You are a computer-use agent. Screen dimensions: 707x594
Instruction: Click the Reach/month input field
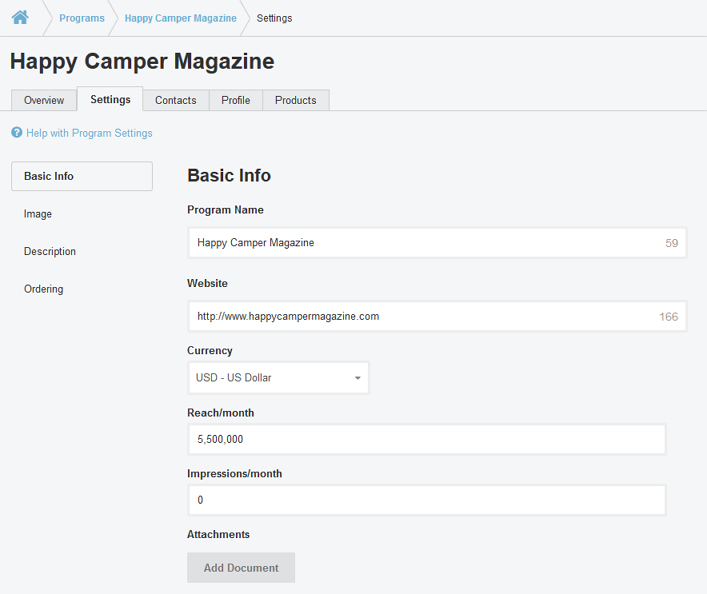(425, 439)
